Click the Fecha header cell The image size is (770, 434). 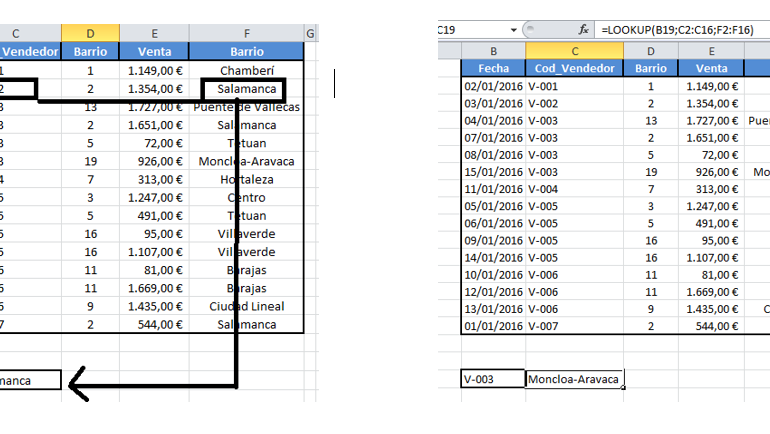[494, 68]
